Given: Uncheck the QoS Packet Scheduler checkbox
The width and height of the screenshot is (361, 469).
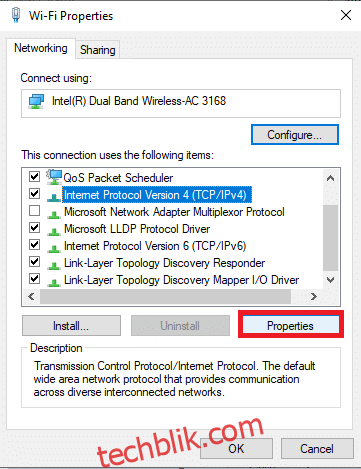Looking at the screenshot, I should [x=35, y=177].
